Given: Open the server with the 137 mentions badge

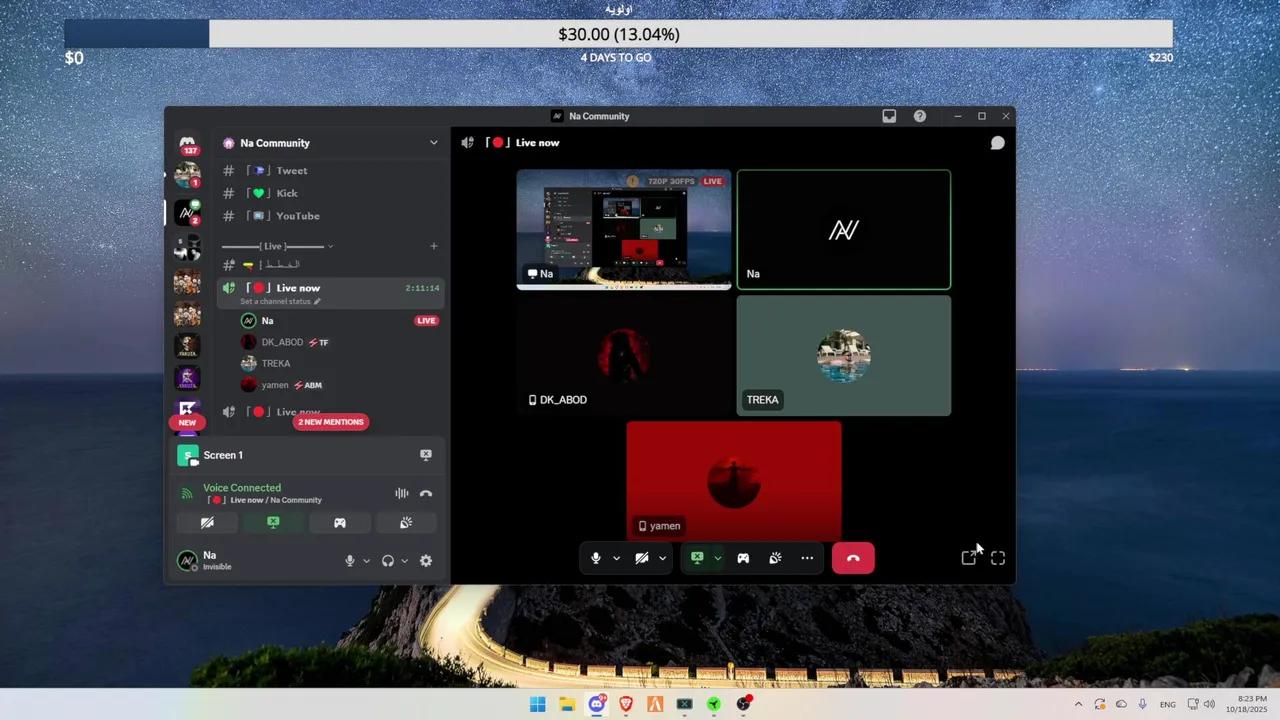Looking at the screenshot, I should click(187, 144).
